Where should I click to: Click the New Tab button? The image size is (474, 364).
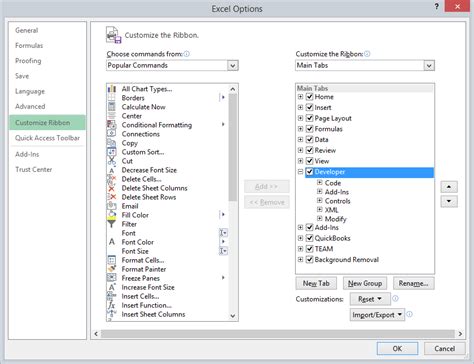point(316,283)
